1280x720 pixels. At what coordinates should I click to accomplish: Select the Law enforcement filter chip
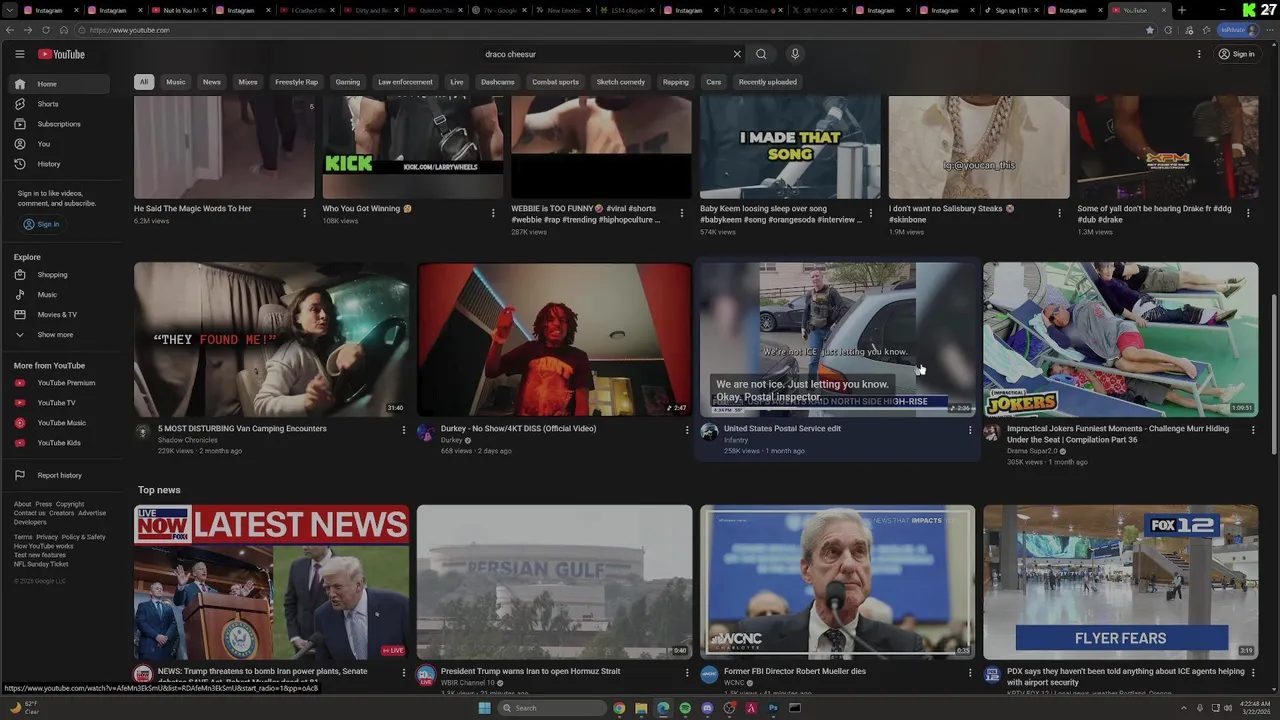tap(405, 82)
